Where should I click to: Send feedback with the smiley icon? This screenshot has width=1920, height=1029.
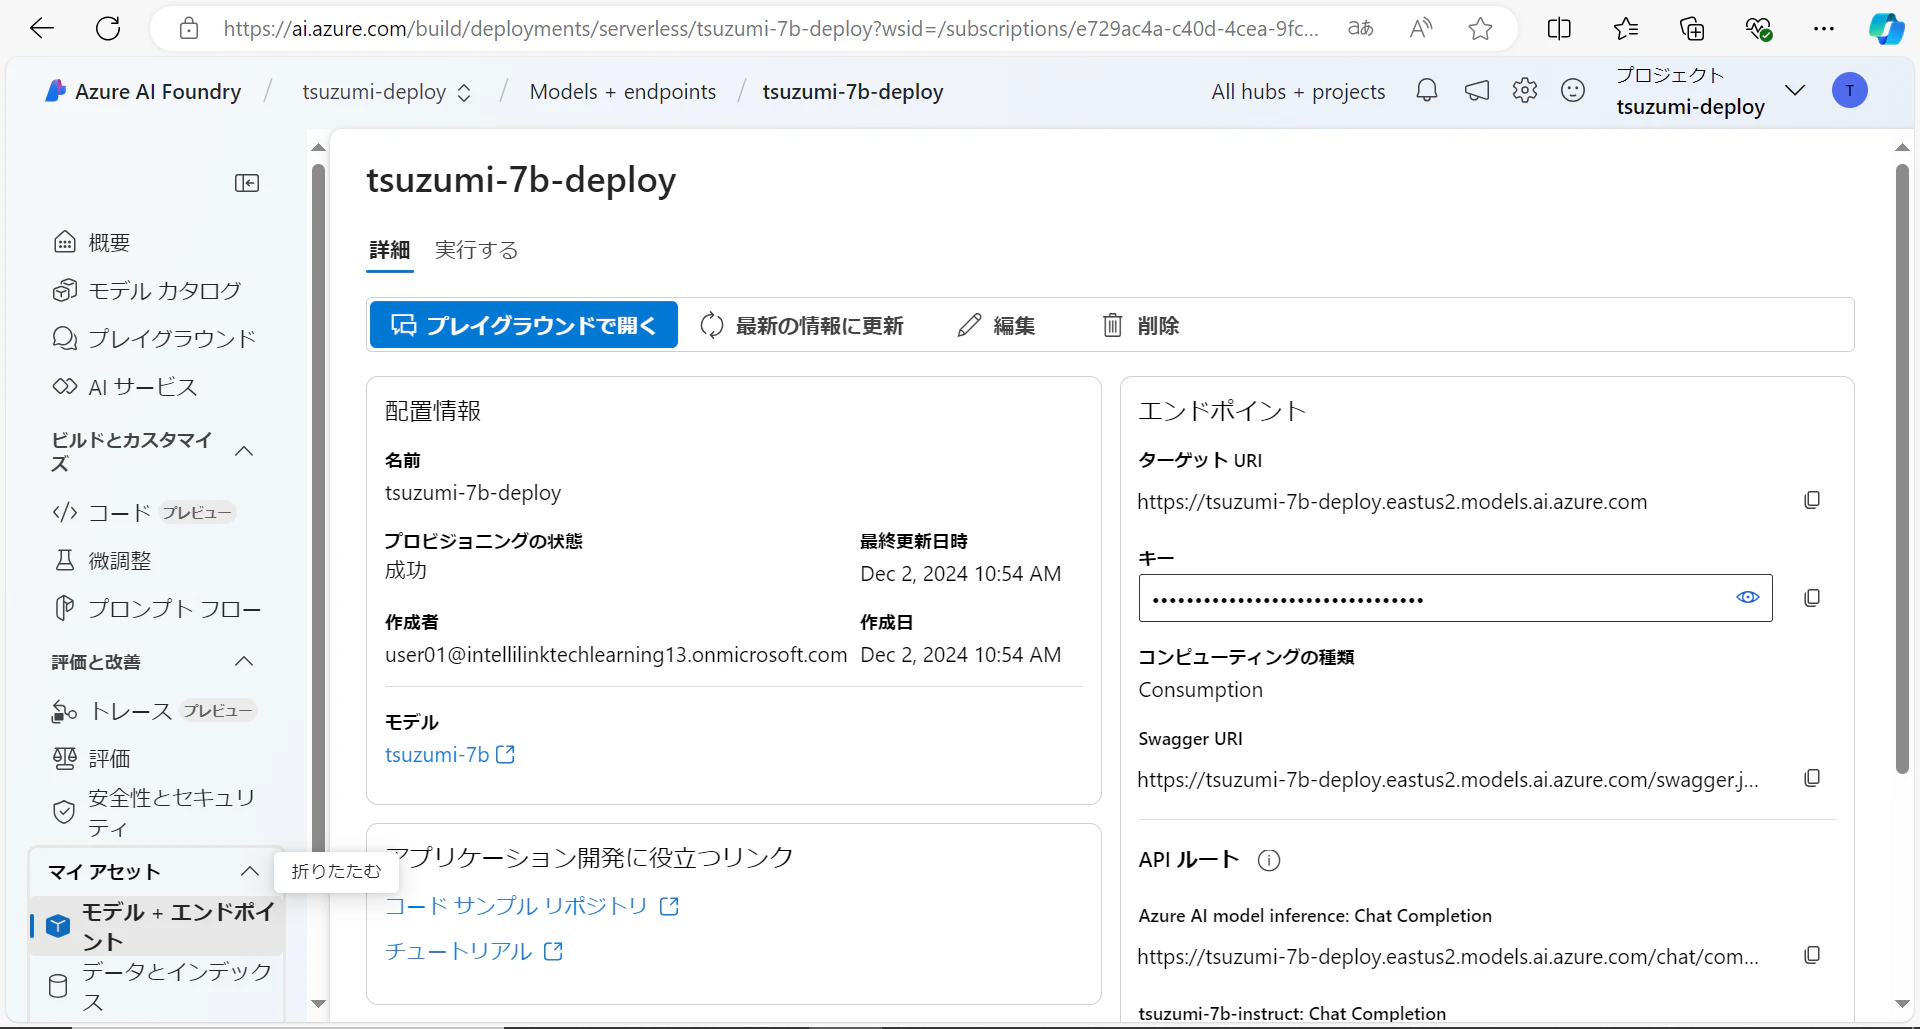click(x=1573, y=91)
